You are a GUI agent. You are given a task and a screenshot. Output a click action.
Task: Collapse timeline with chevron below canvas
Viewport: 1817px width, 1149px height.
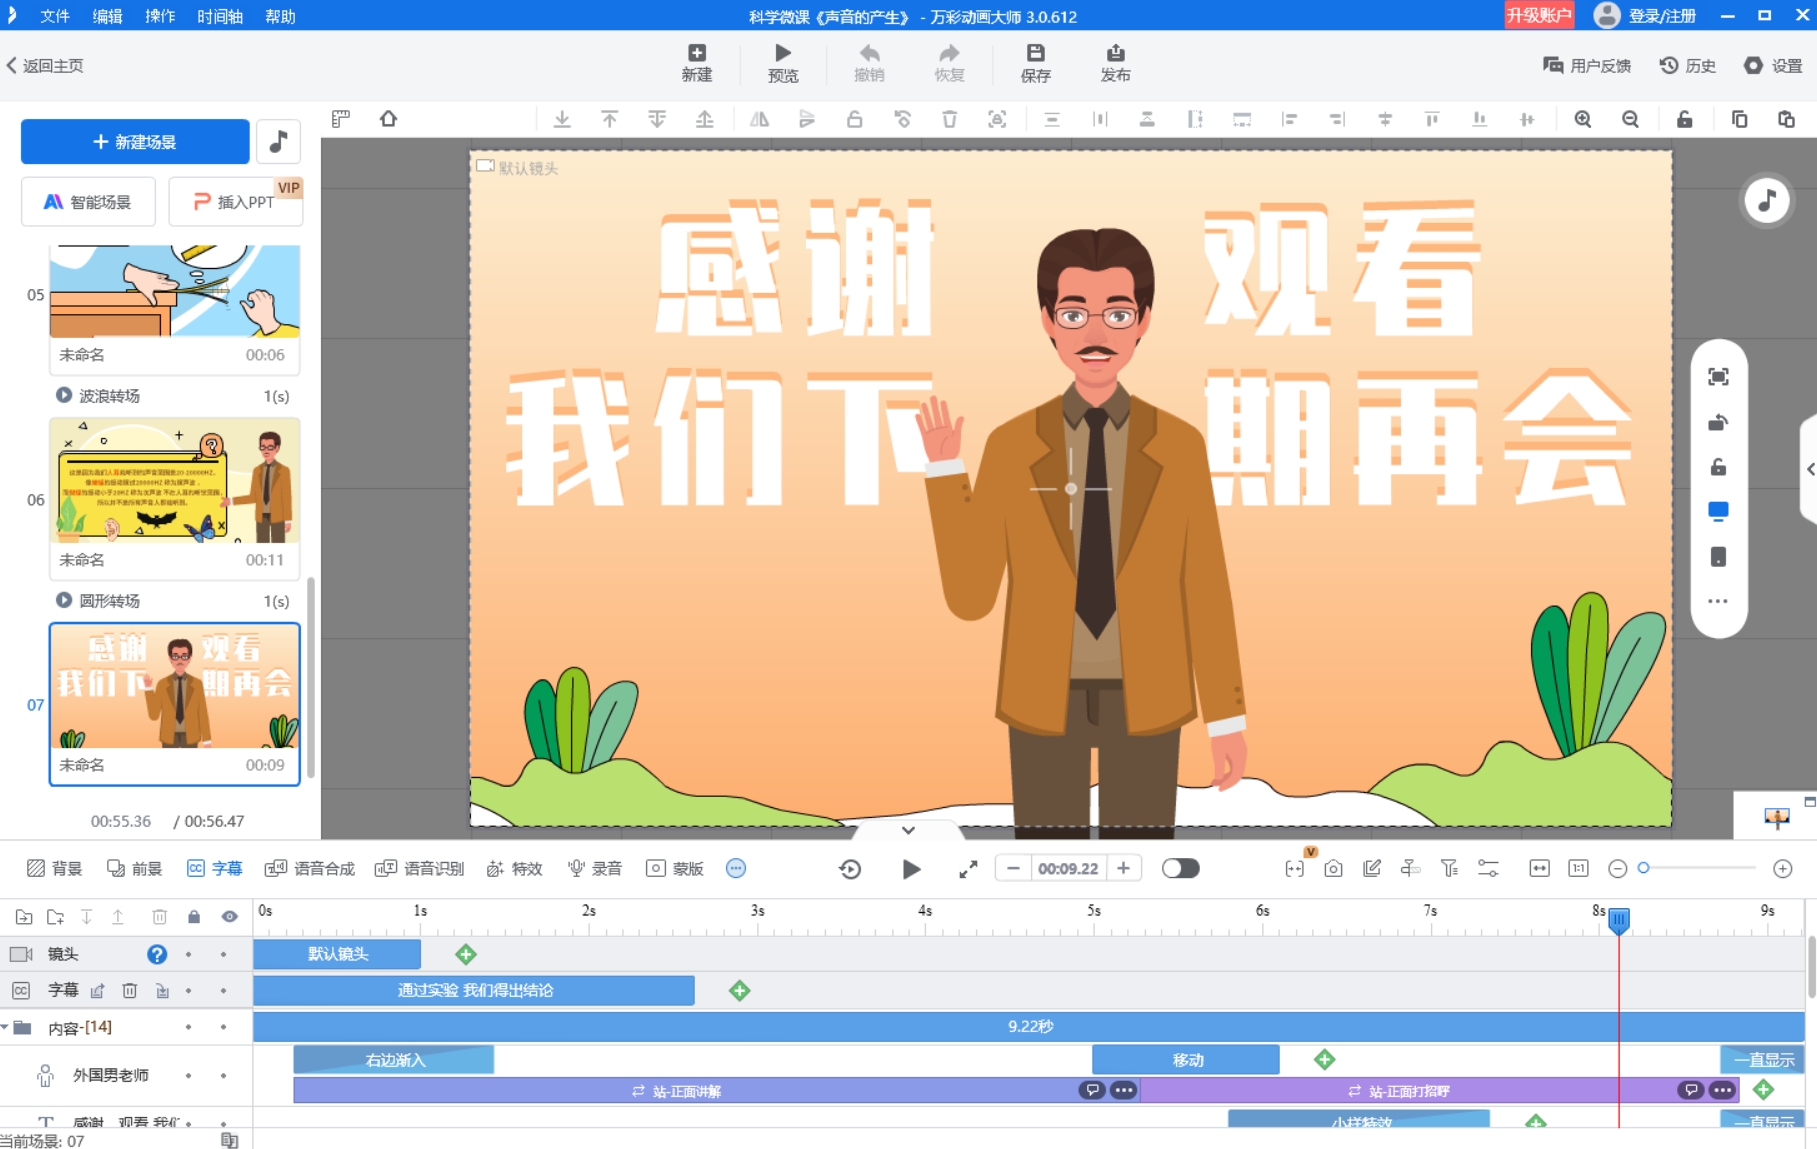(x=908, y=830)
